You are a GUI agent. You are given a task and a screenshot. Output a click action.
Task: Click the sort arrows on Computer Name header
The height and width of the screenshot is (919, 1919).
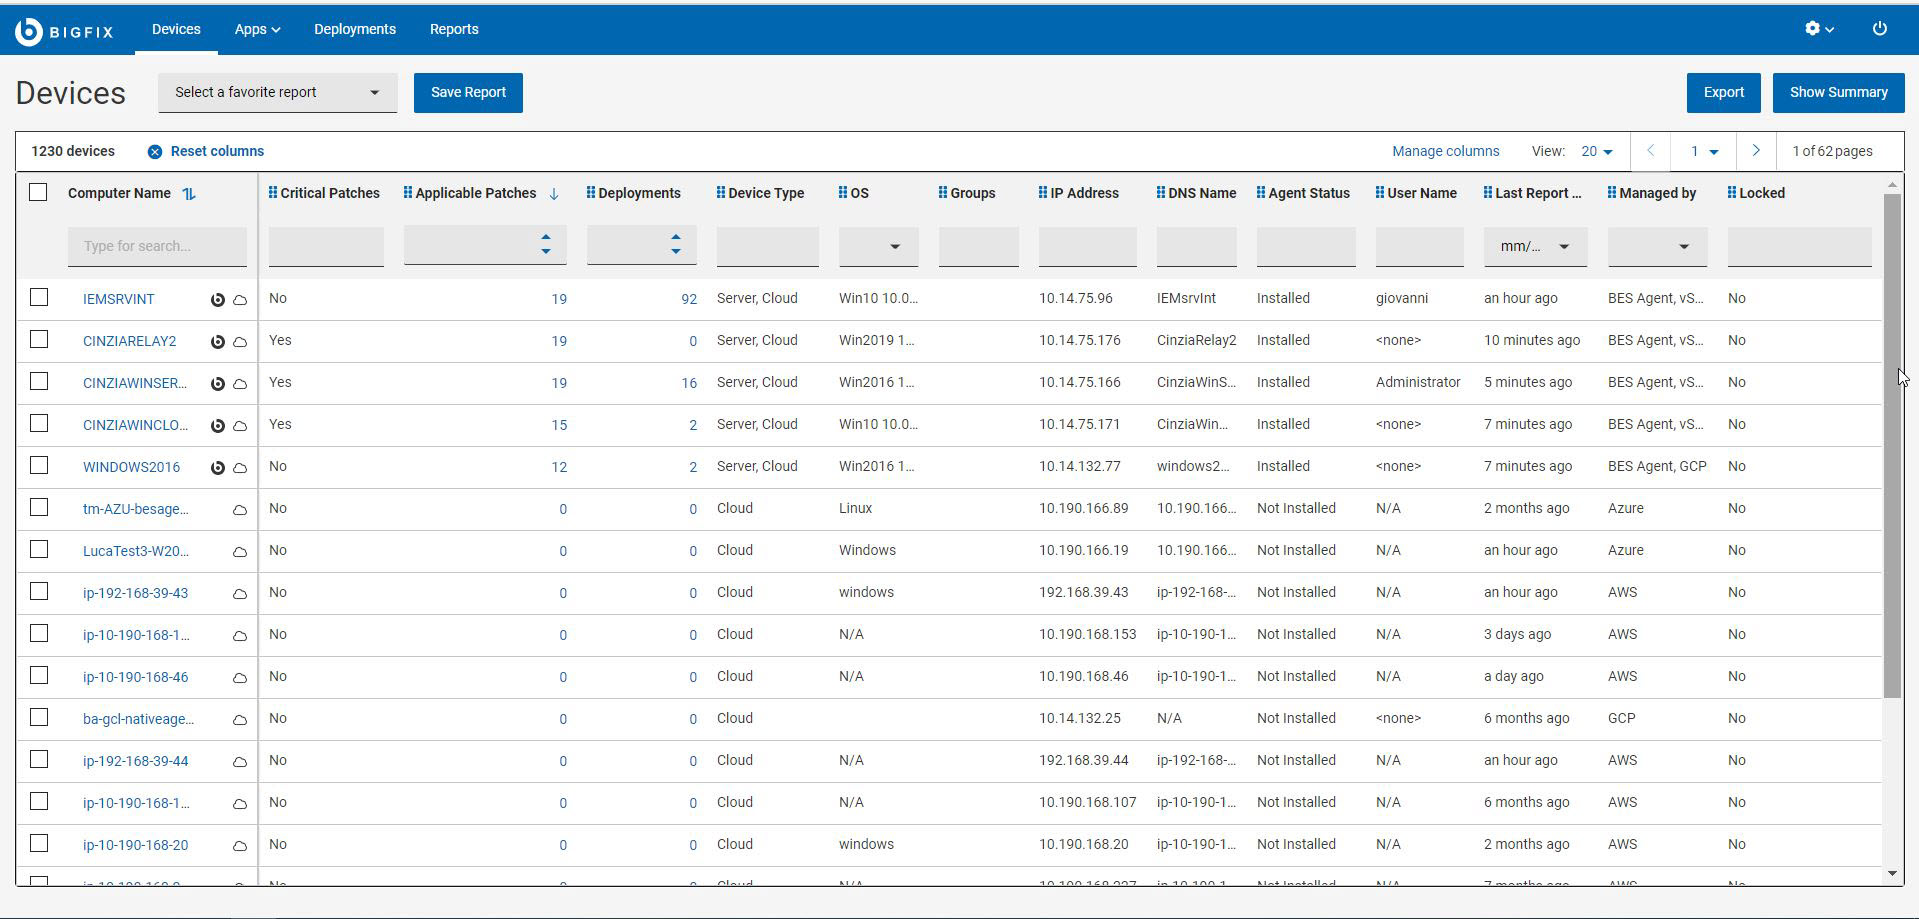click(x=190, y=193)
